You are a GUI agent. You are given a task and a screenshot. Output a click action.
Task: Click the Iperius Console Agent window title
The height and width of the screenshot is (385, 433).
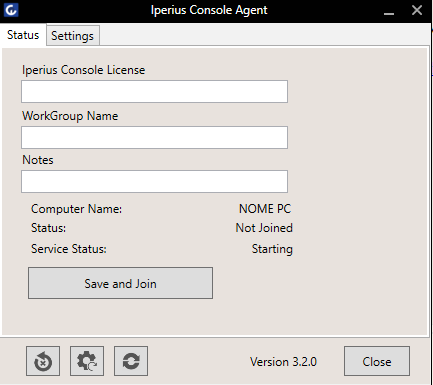pyautogui.click(x=209, y=10)
